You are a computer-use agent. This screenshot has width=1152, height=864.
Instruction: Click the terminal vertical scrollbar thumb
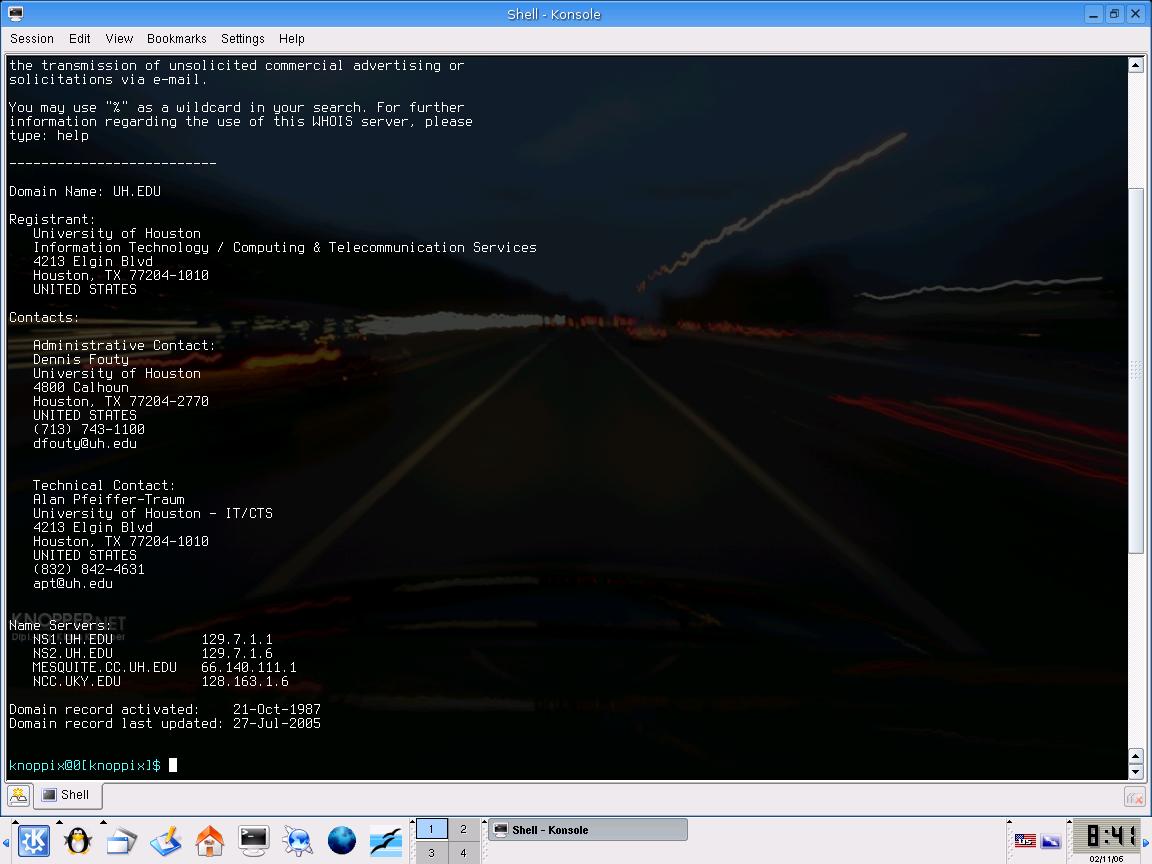(x=1136, y=371)
